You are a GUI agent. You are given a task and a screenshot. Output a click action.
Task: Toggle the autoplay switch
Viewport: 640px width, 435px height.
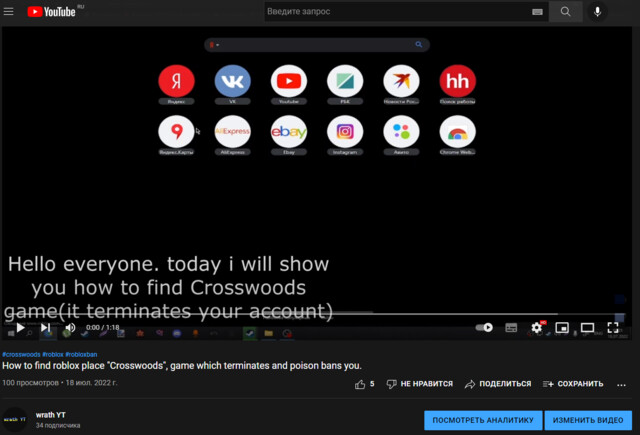tap(484, 327)
